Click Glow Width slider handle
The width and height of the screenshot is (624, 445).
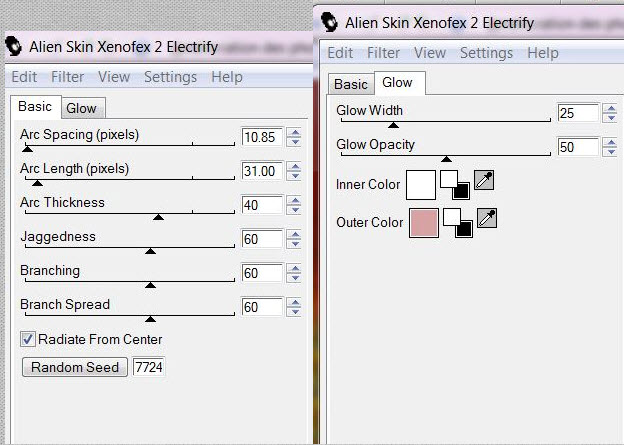(x=394, y=125)
